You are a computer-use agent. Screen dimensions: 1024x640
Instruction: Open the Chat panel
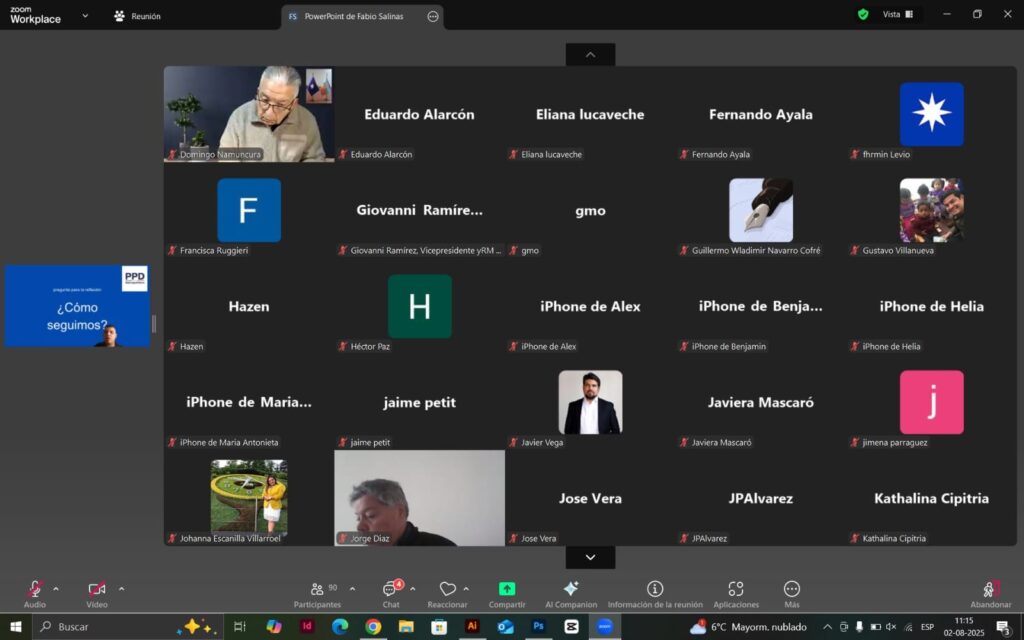click(391, 593)
